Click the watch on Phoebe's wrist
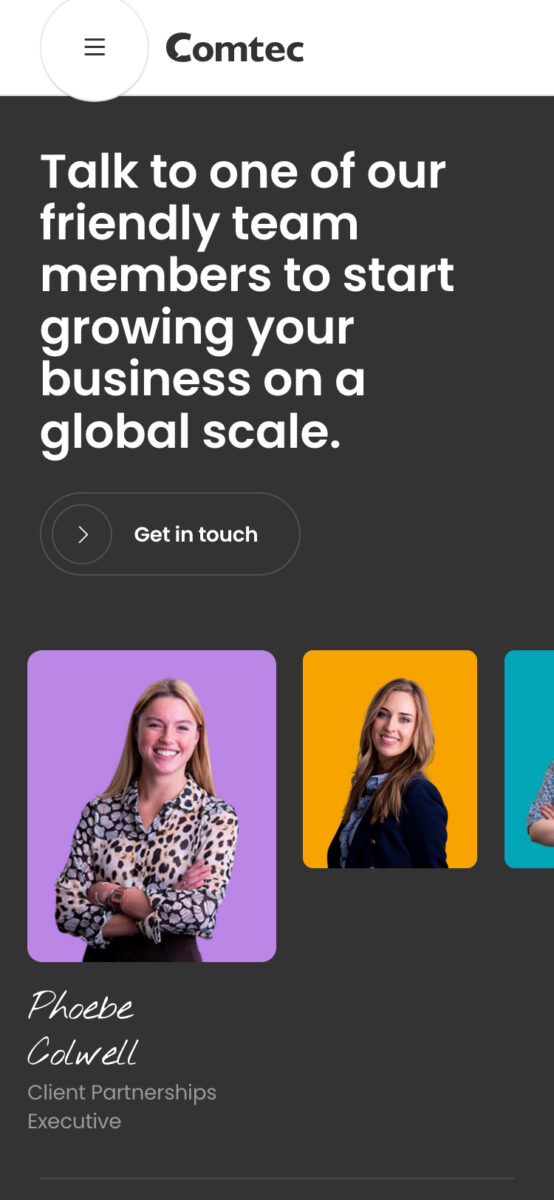This screenshot has height=1200, width=554. point(118,897)
